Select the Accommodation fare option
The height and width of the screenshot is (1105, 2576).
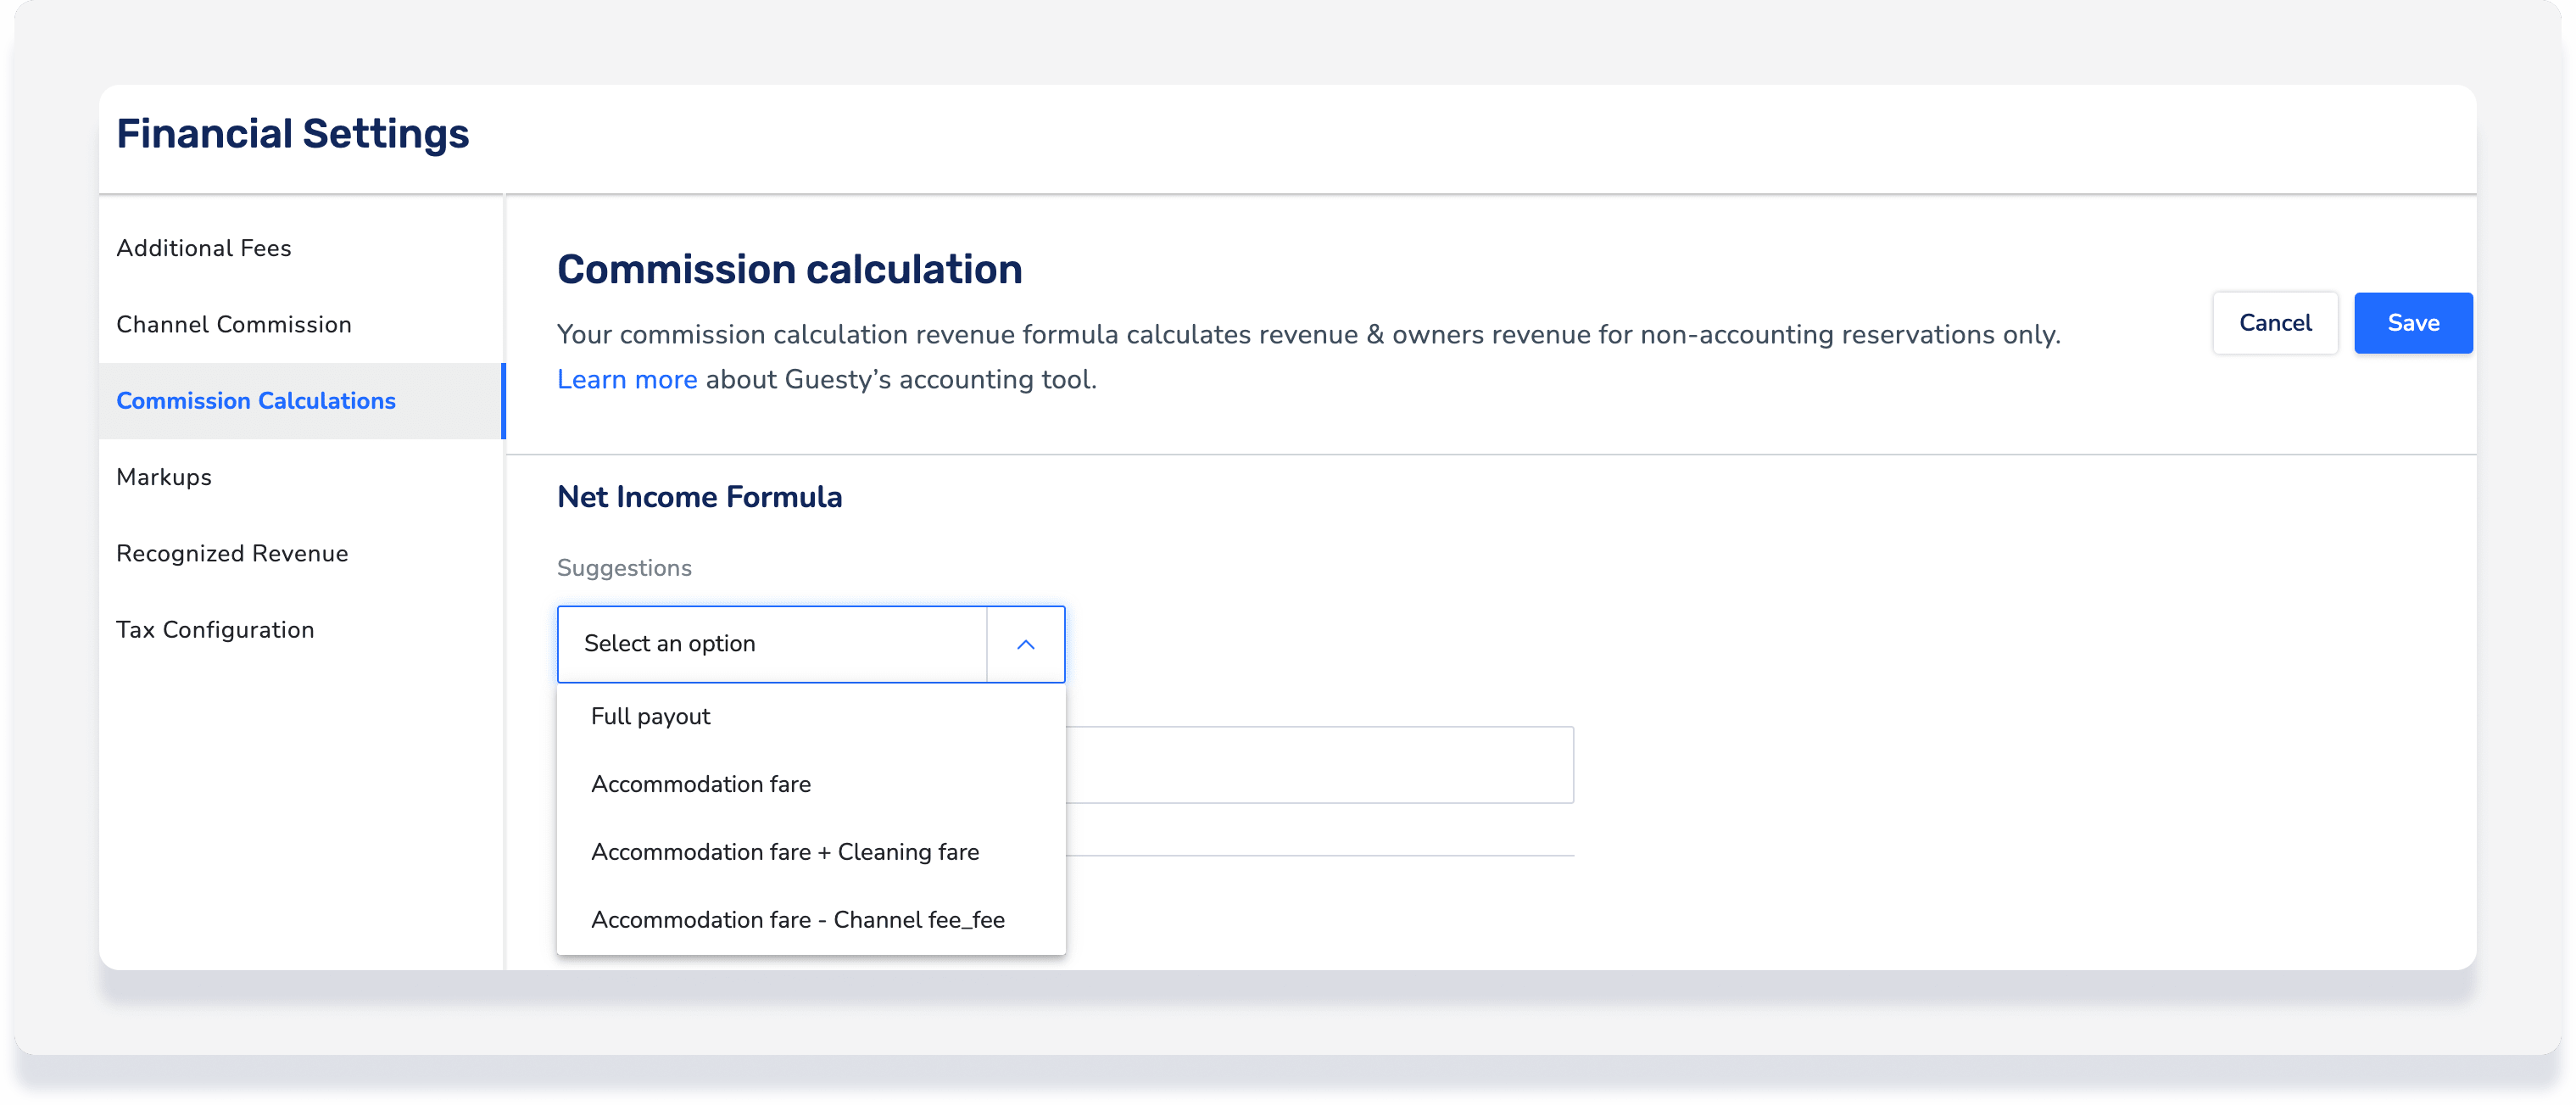coord(700,784)
